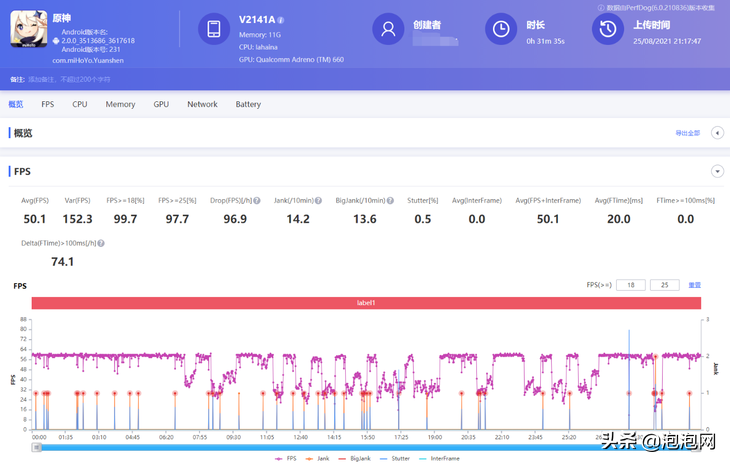The image size is (730, 464).
Task: Select the red label1 bar
Action: (x=366, y=303)
